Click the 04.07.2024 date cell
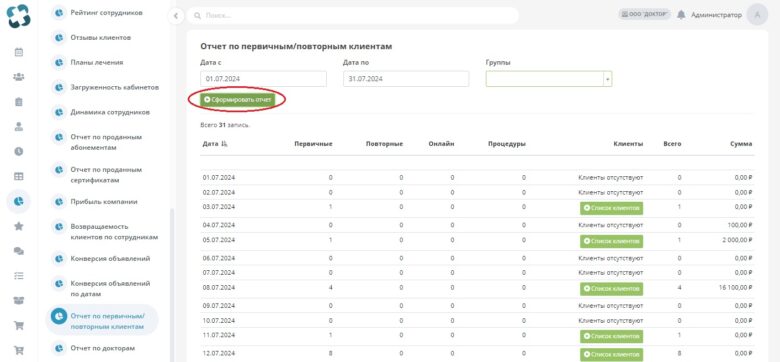 [x=218, y=225]
